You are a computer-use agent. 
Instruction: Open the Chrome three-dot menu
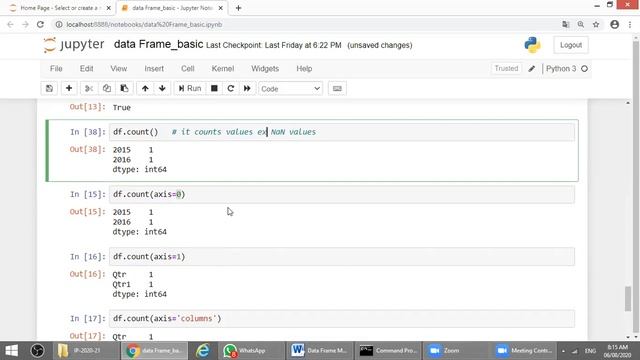pyautogui.click(x=630, y=24)
